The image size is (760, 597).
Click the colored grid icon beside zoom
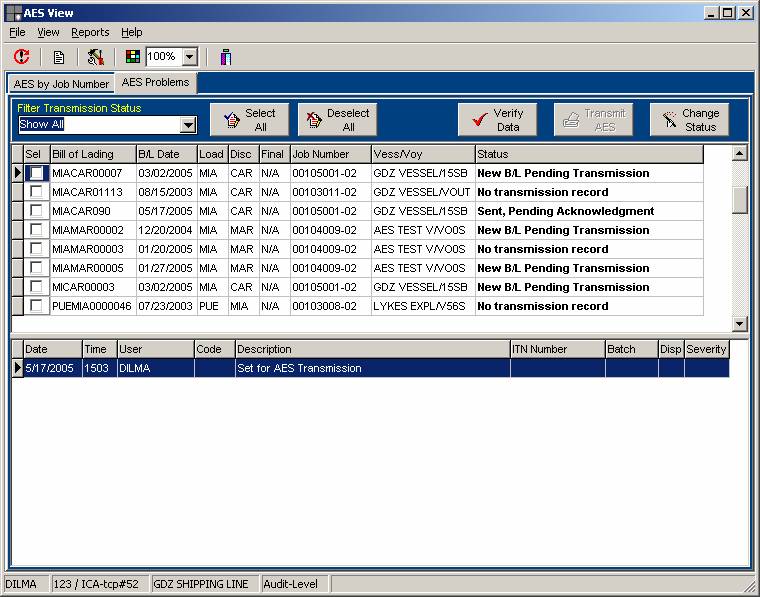[x=133, y=57]
